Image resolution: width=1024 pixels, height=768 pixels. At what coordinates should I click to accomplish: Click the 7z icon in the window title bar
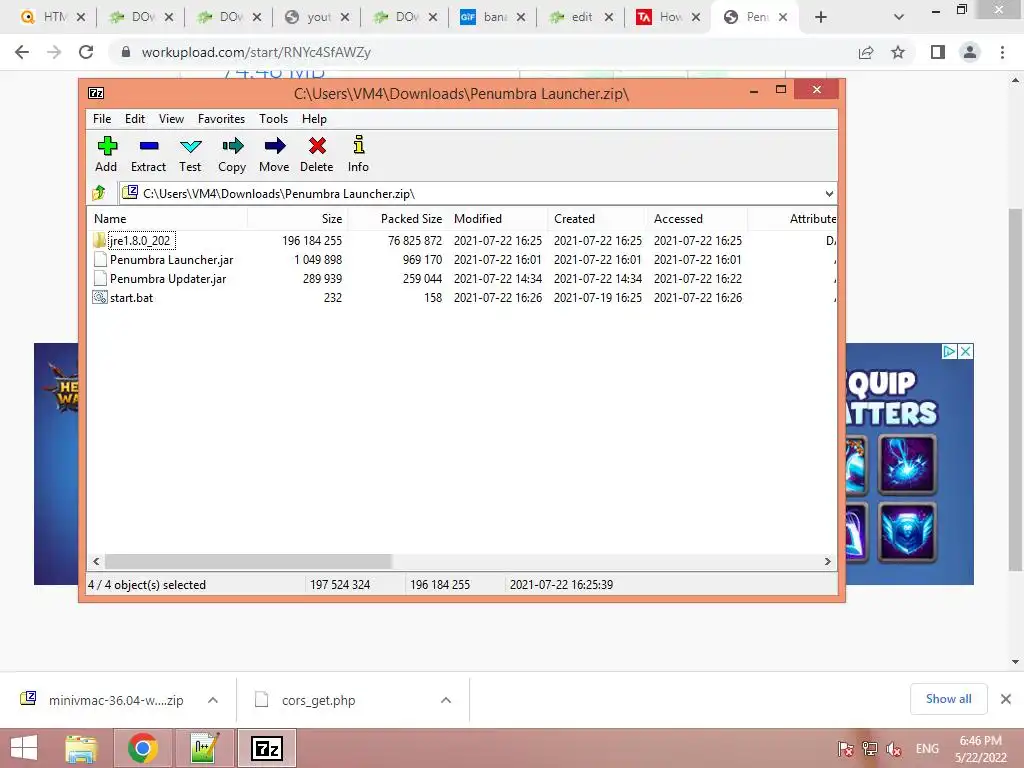click(96, 93)
